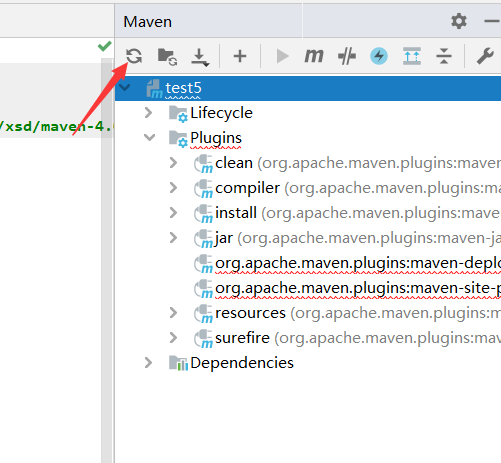This screenshot has height=463, width=501.
Task: Select the Lifecycle folder
Action: click(x=221, y=113)
